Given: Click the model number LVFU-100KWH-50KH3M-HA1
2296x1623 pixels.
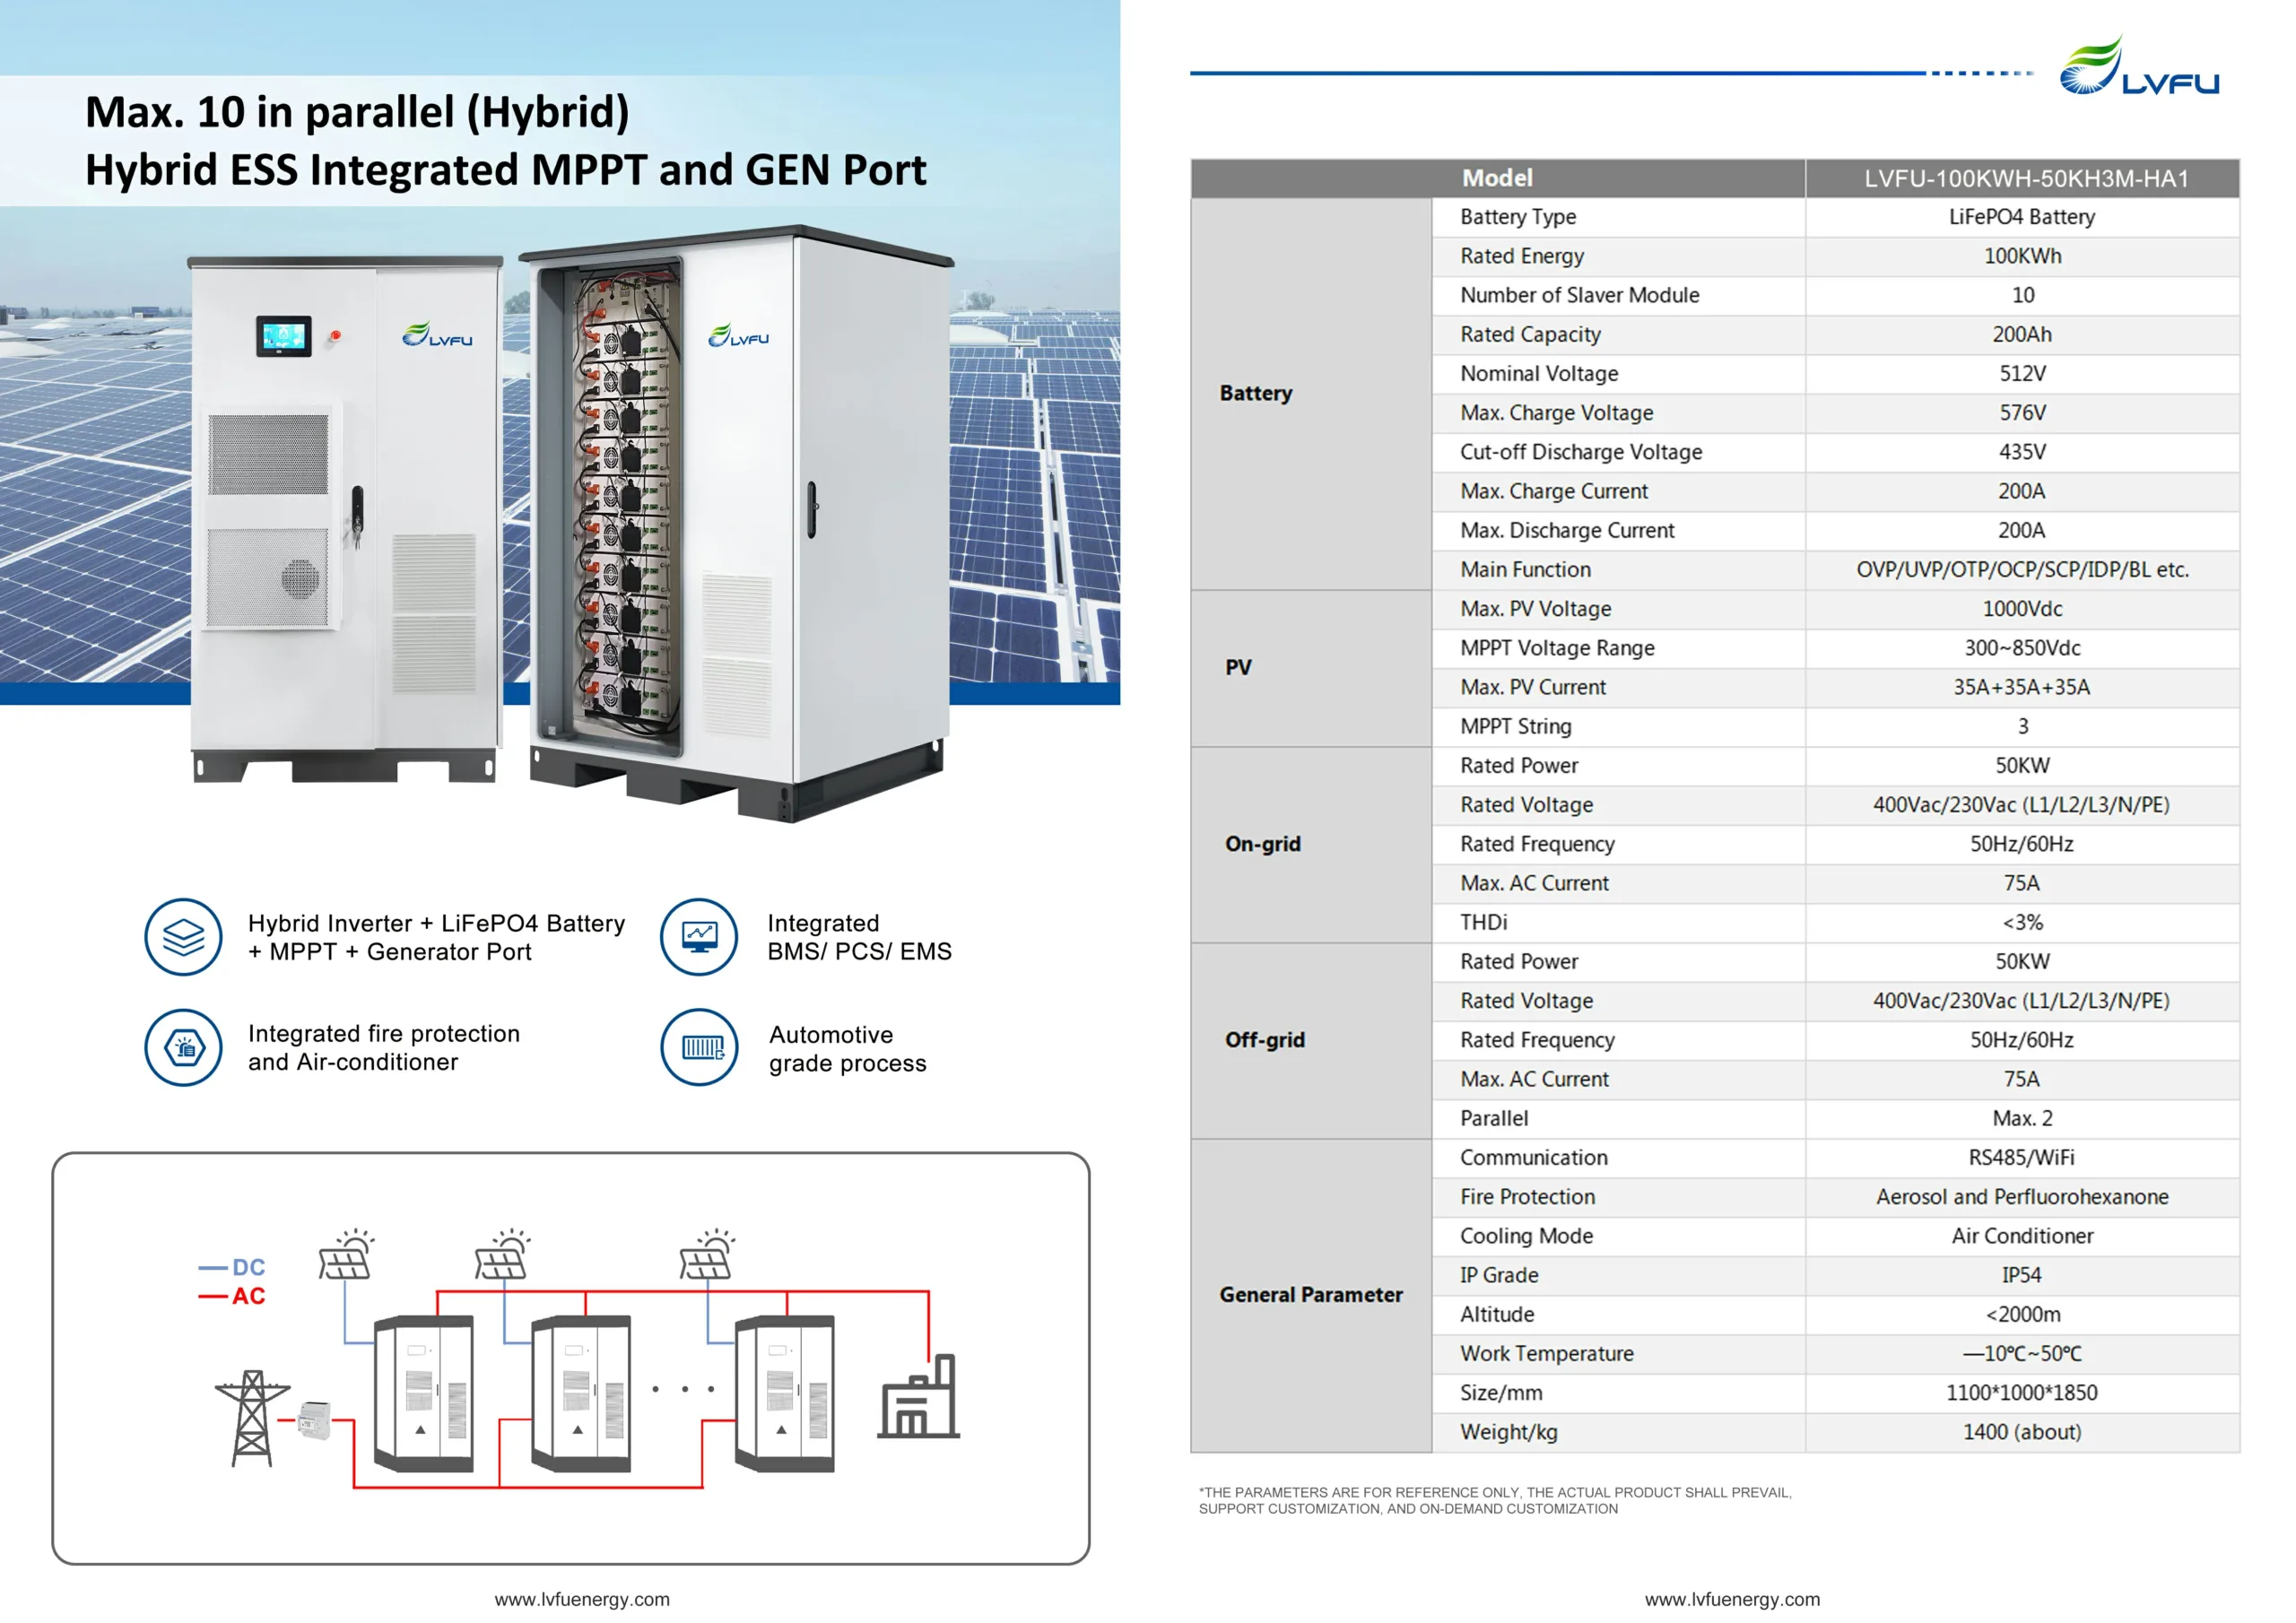Looking at the screenshot, I should click(x=2026, y=178).
